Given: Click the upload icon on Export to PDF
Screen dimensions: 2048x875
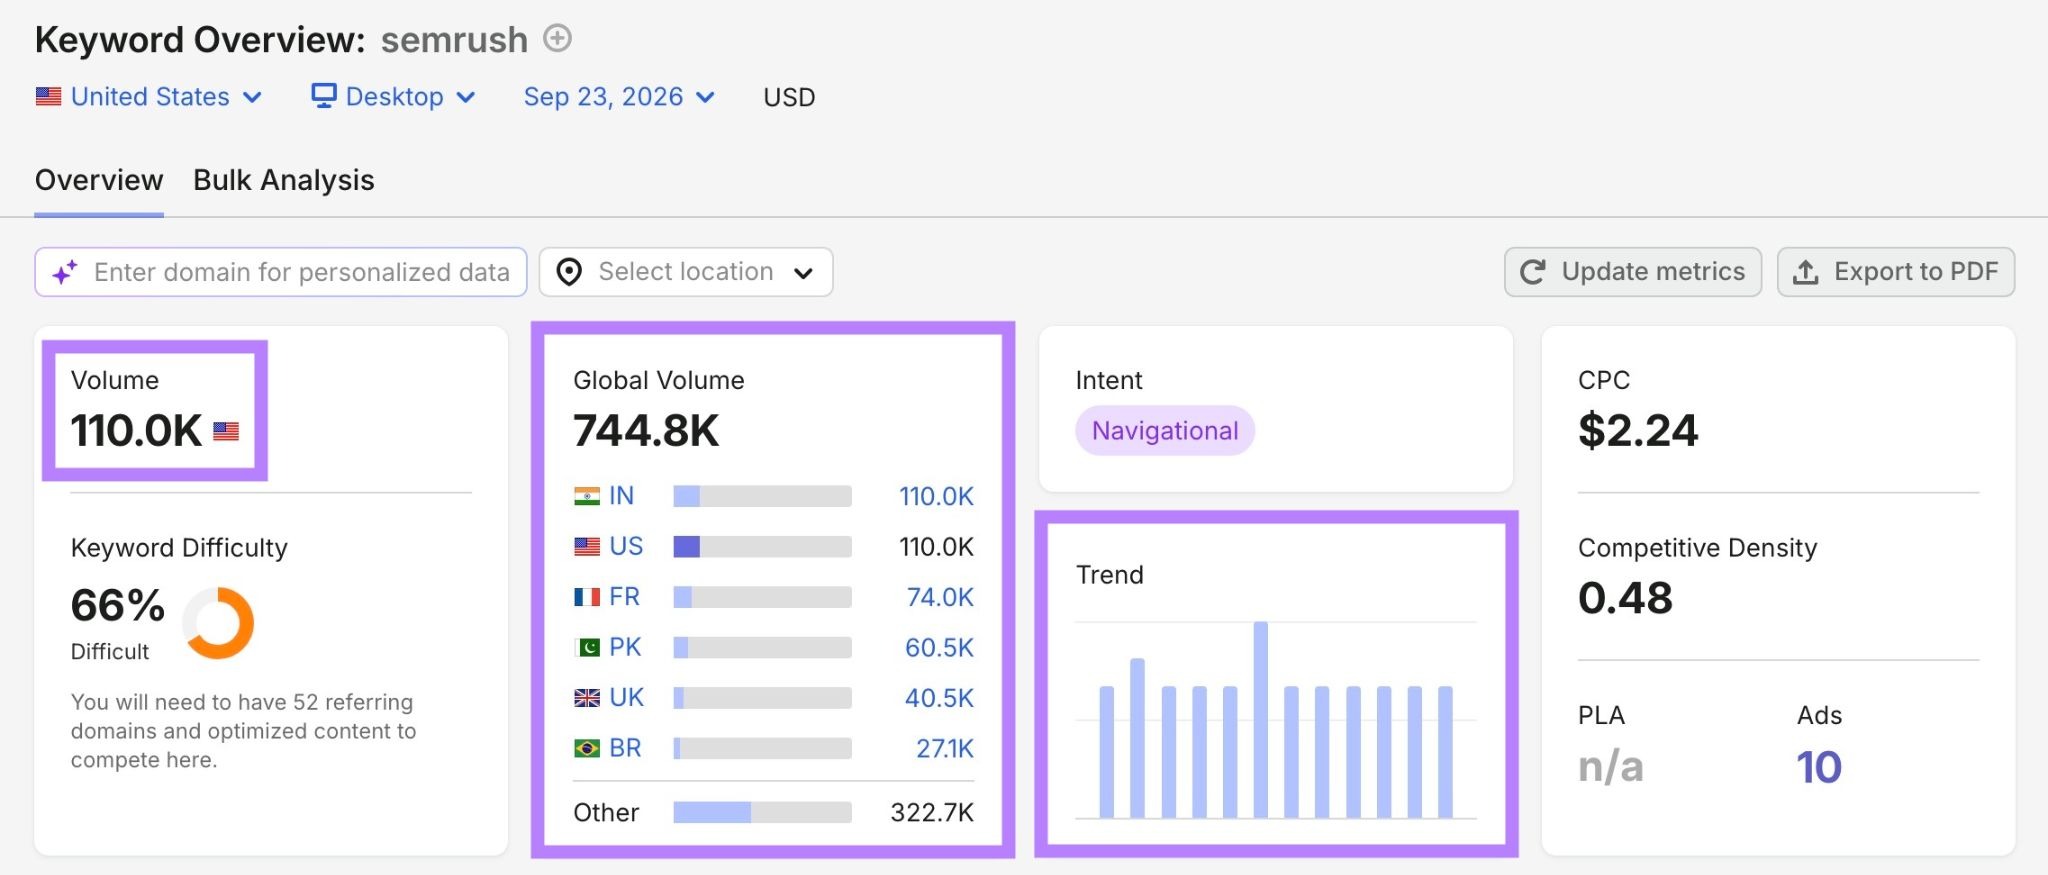Looking at the screenshot, I should (x=1805, y=272).
